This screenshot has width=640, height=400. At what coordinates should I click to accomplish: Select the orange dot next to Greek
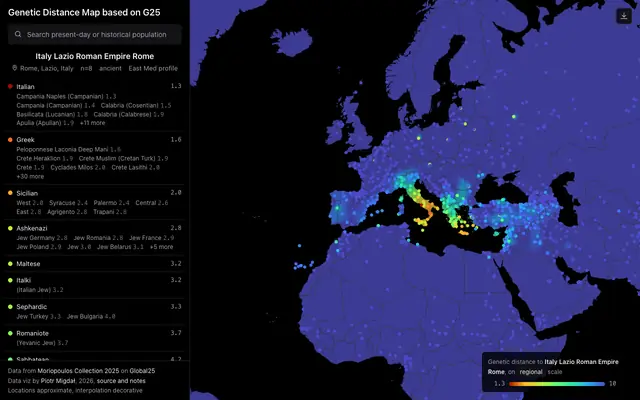point(10,140)
